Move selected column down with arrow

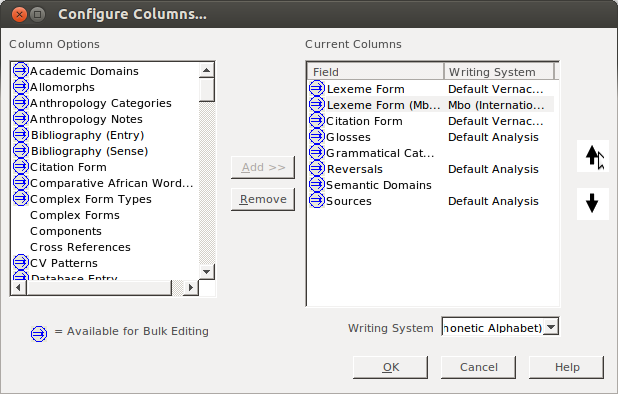click(x=593, y=204)
